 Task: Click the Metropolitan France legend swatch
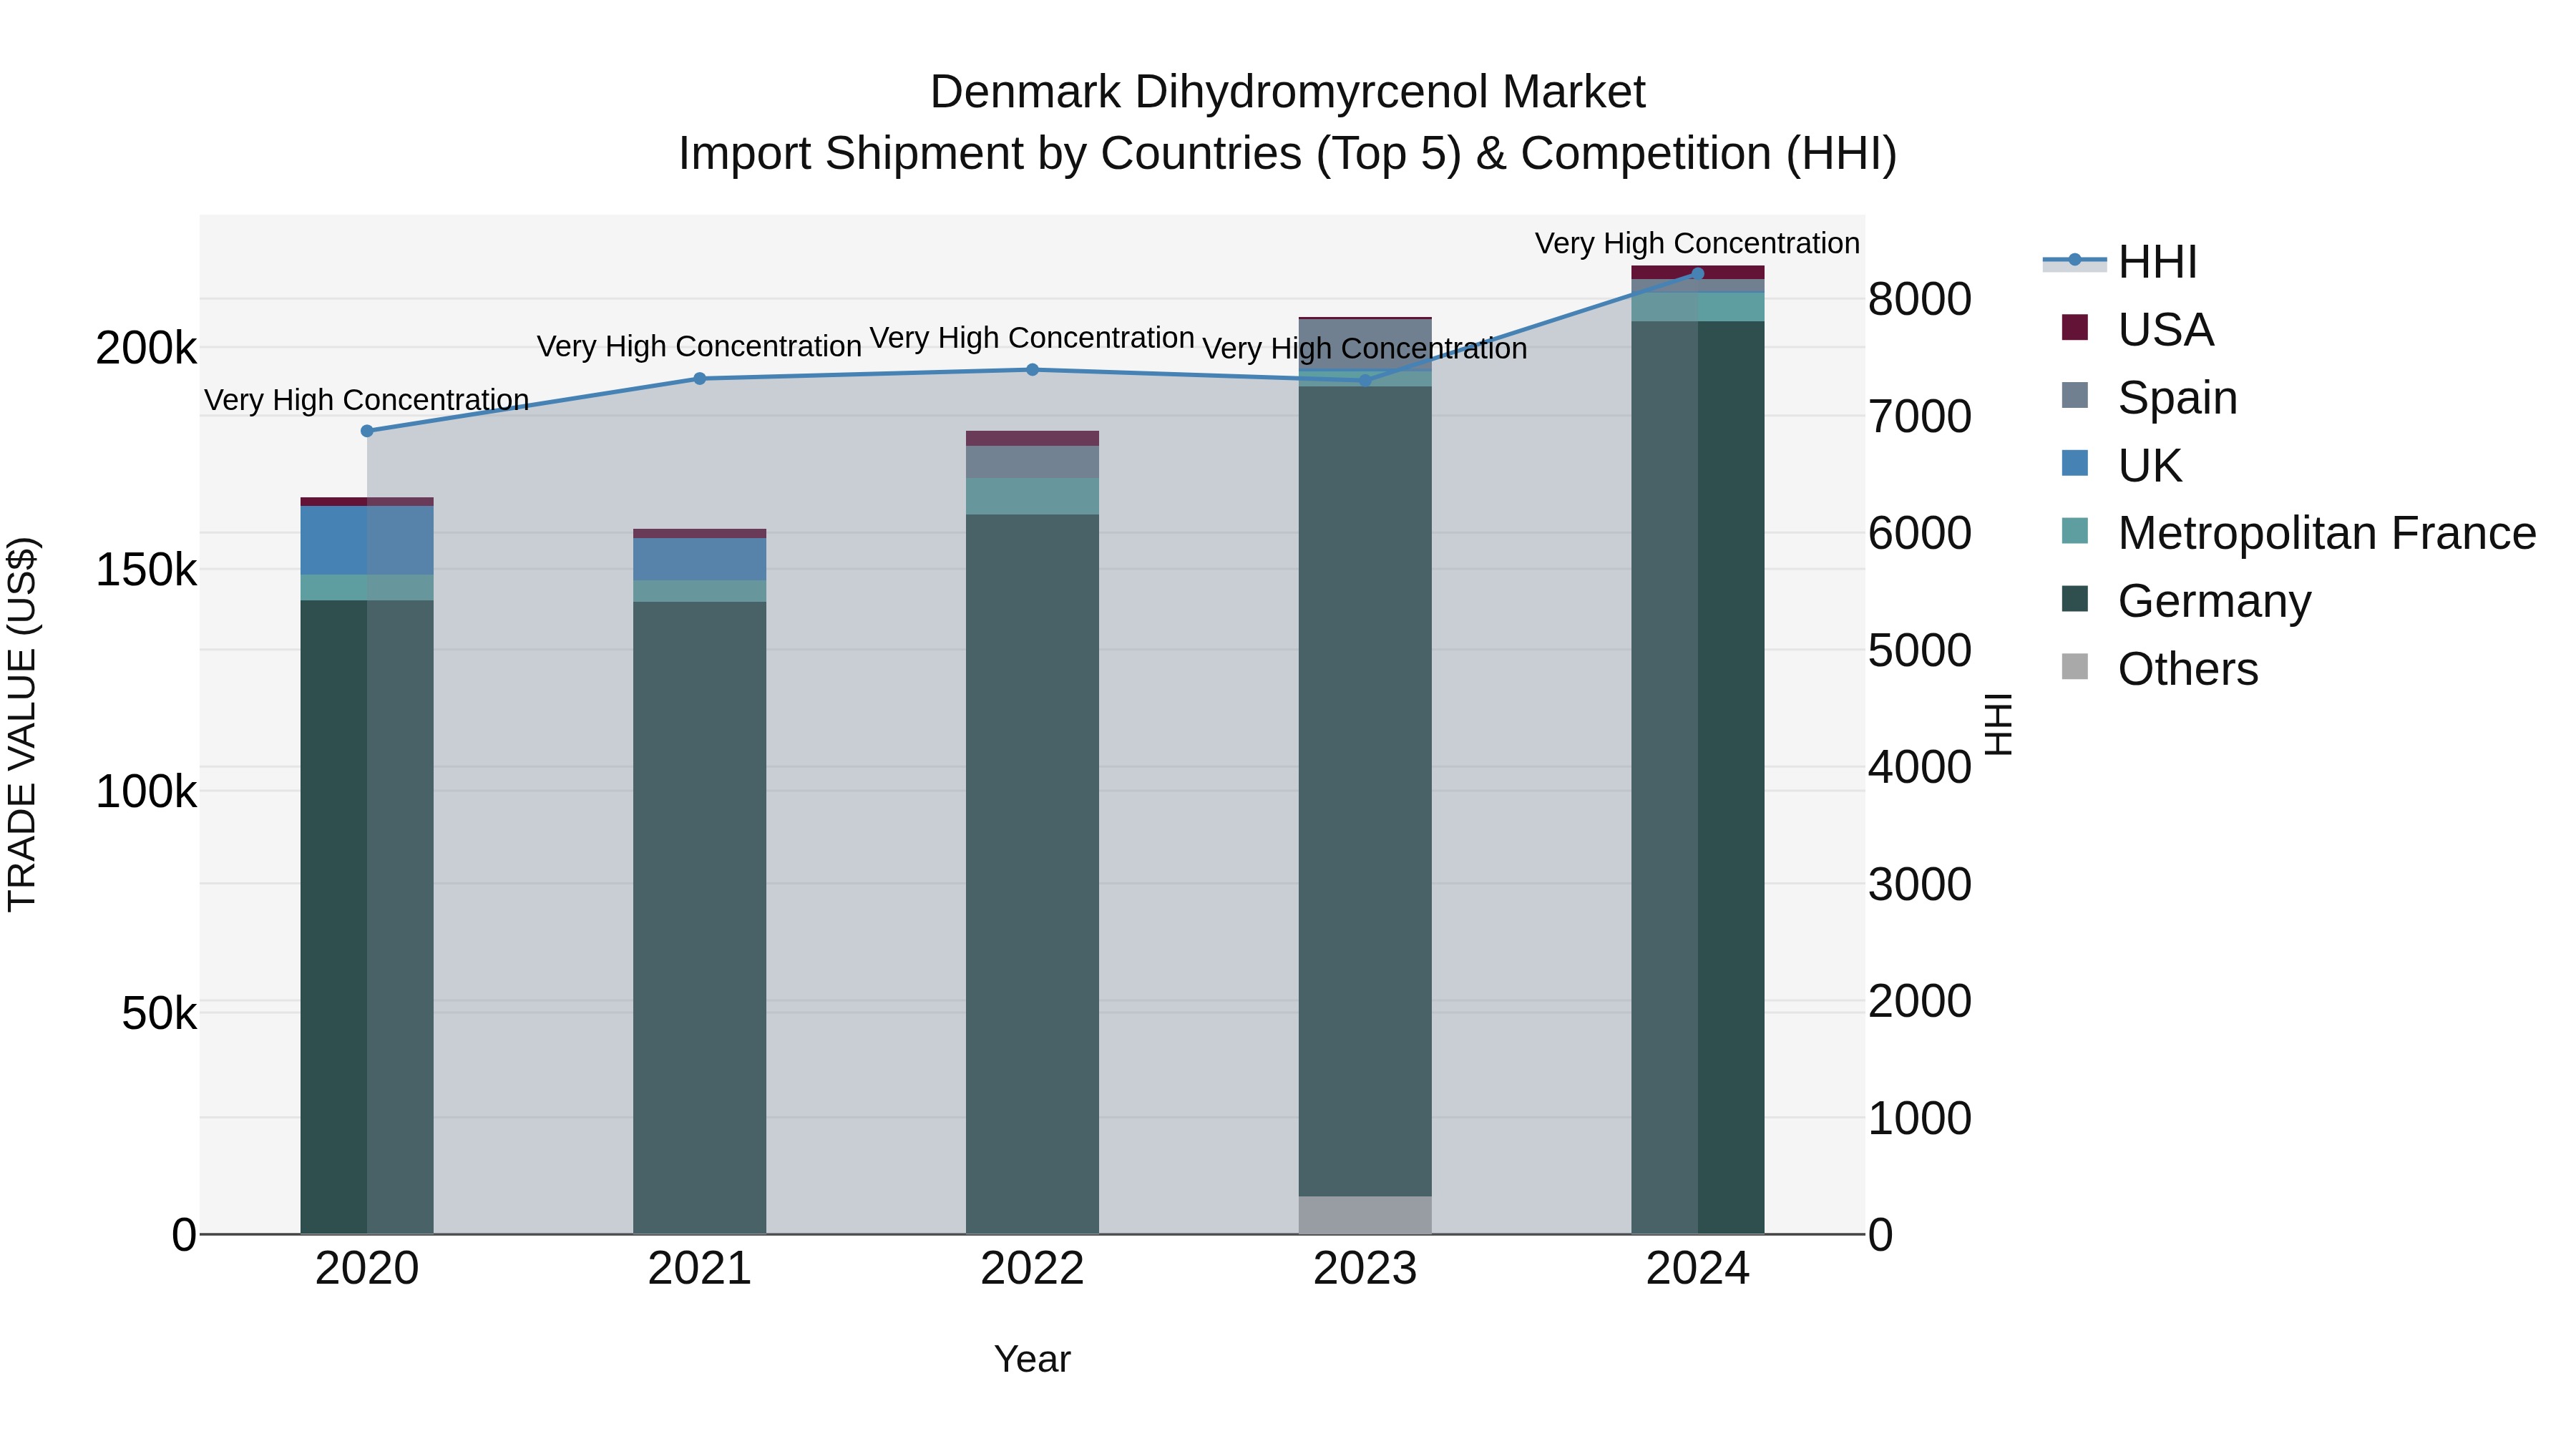(2075, 531)
